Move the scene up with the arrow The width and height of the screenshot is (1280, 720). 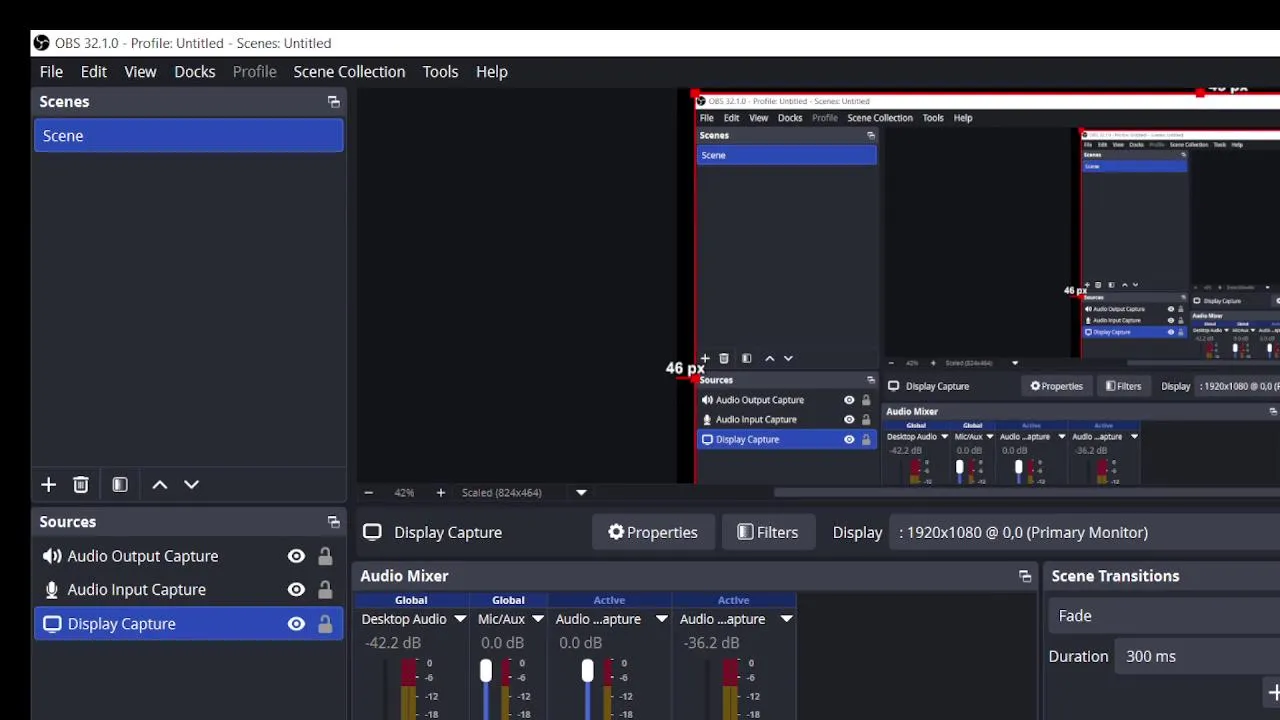click(160, 485)
